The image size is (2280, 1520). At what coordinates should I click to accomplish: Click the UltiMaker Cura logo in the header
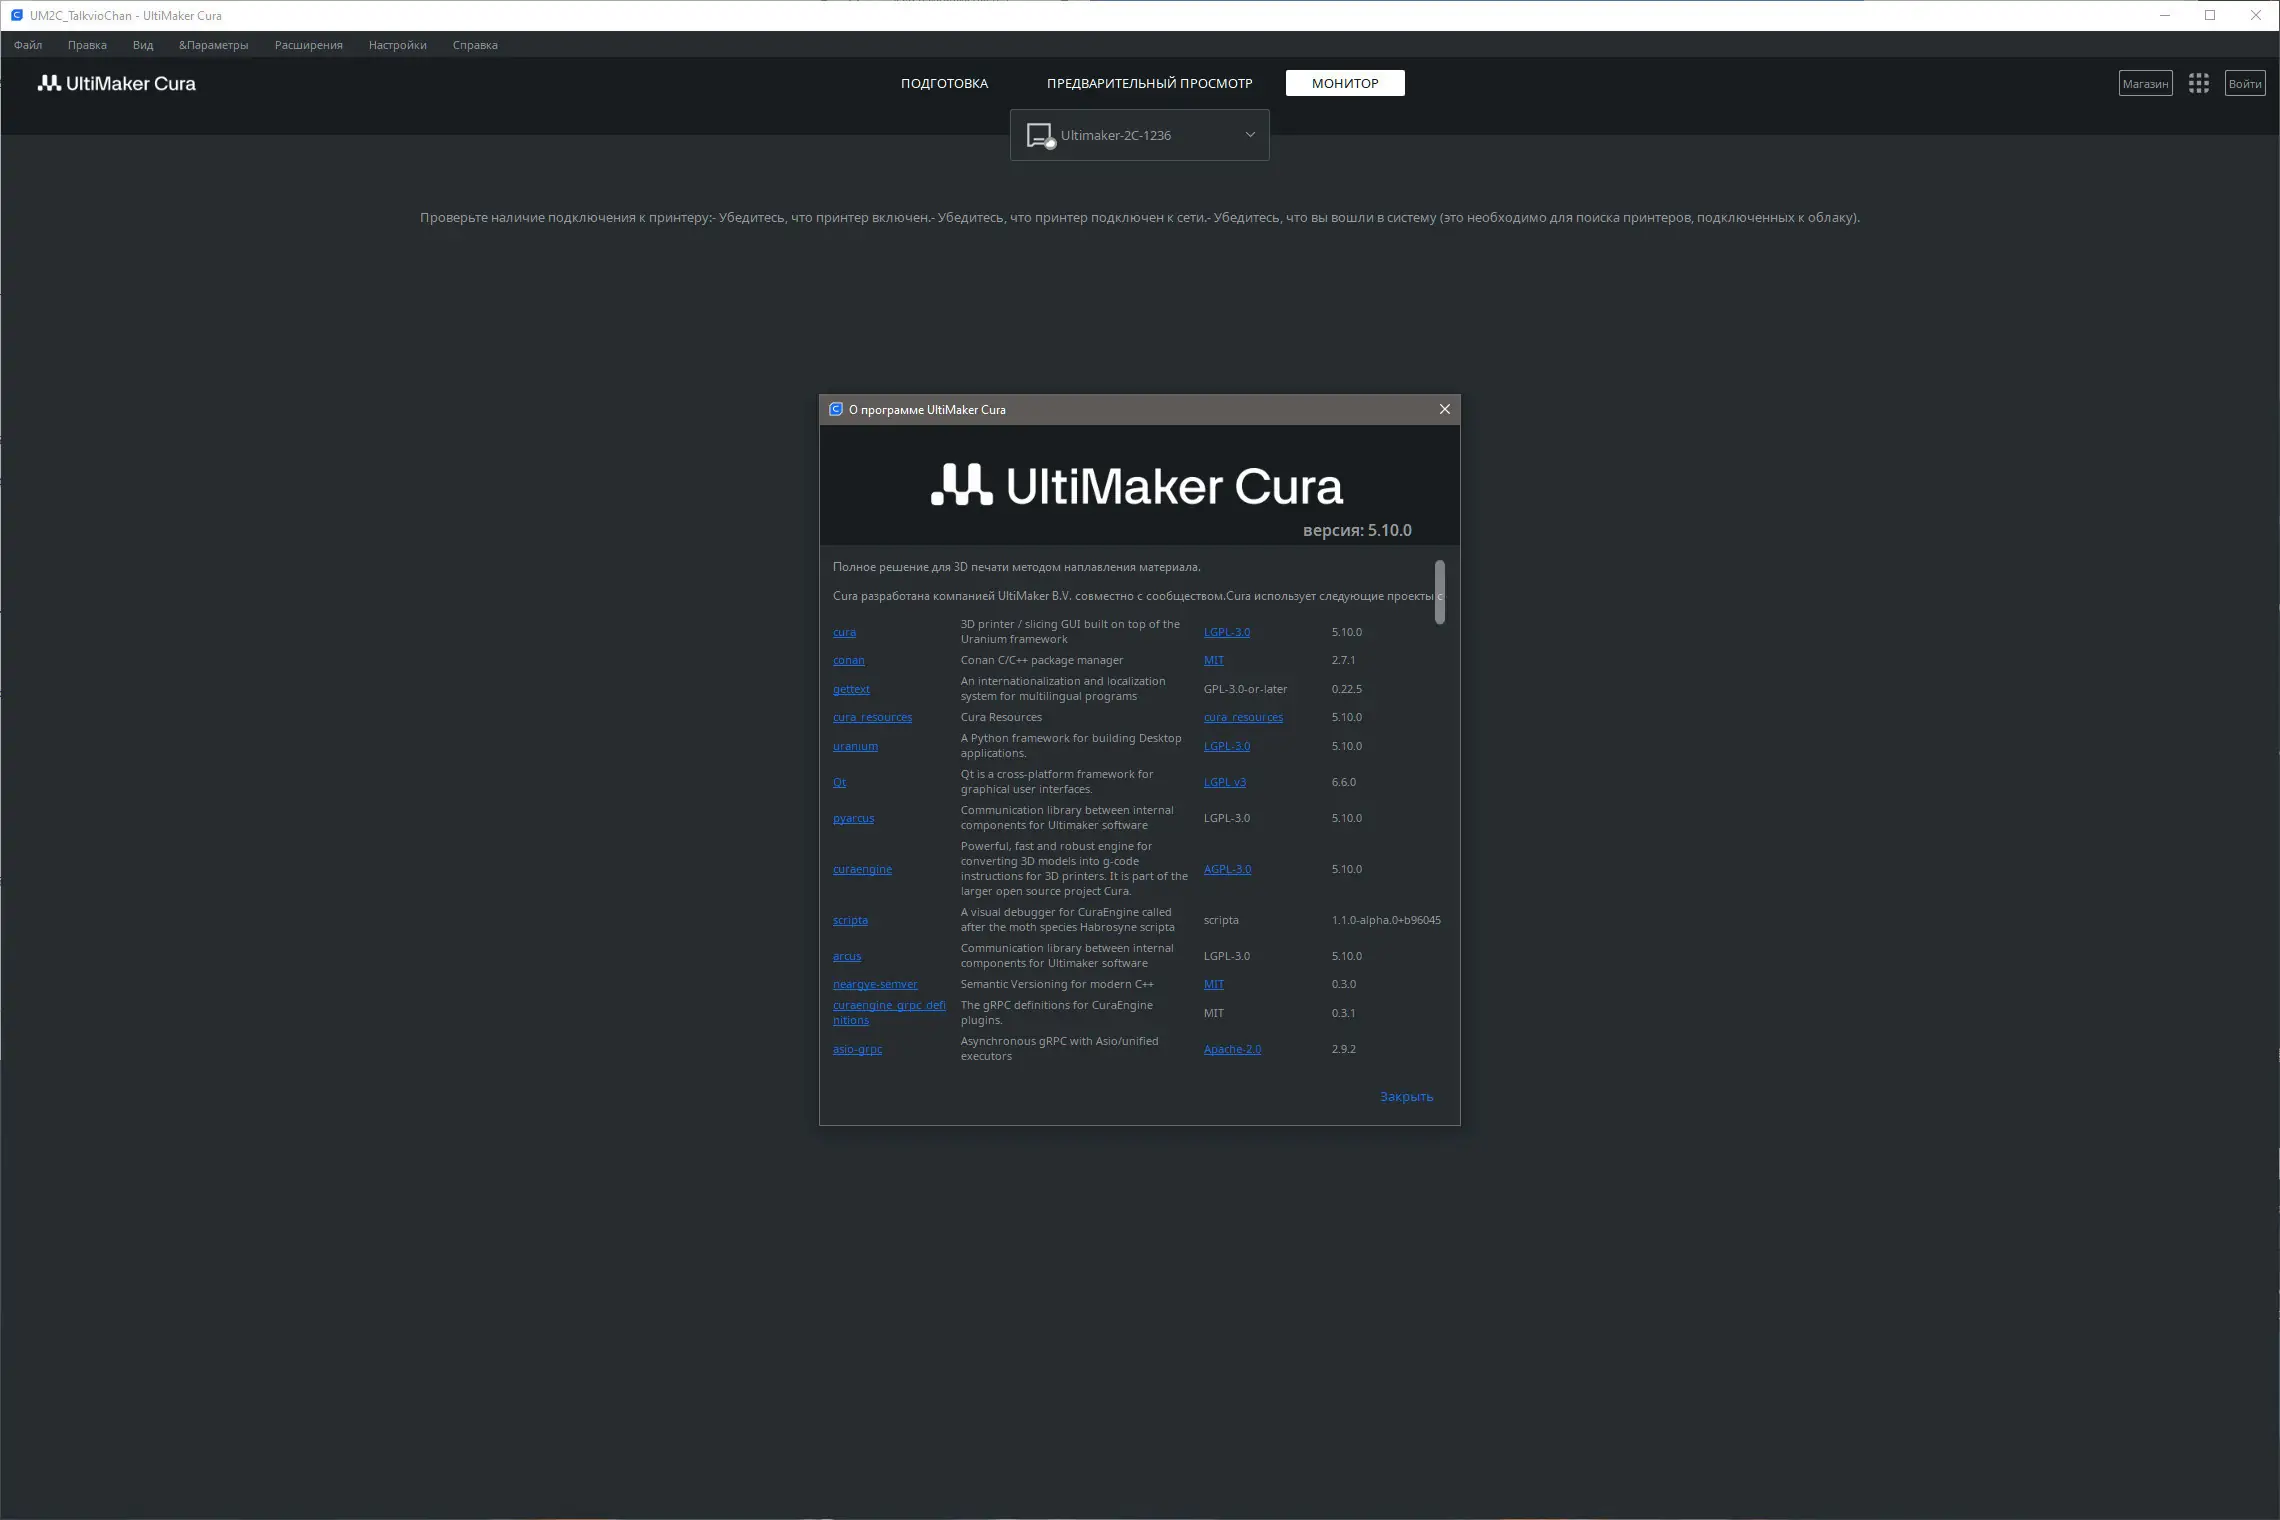117,84
